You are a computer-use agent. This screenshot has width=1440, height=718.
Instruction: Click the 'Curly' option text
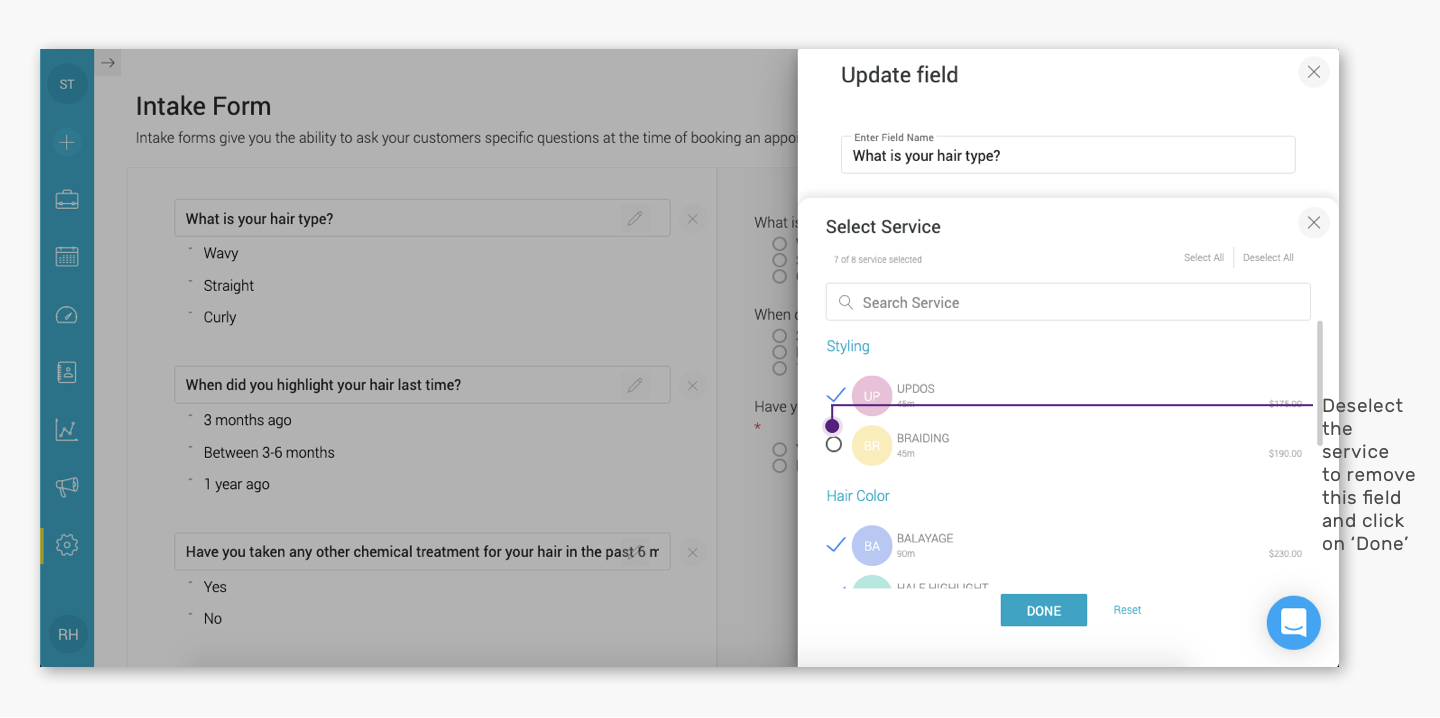(x=220, y=318)
